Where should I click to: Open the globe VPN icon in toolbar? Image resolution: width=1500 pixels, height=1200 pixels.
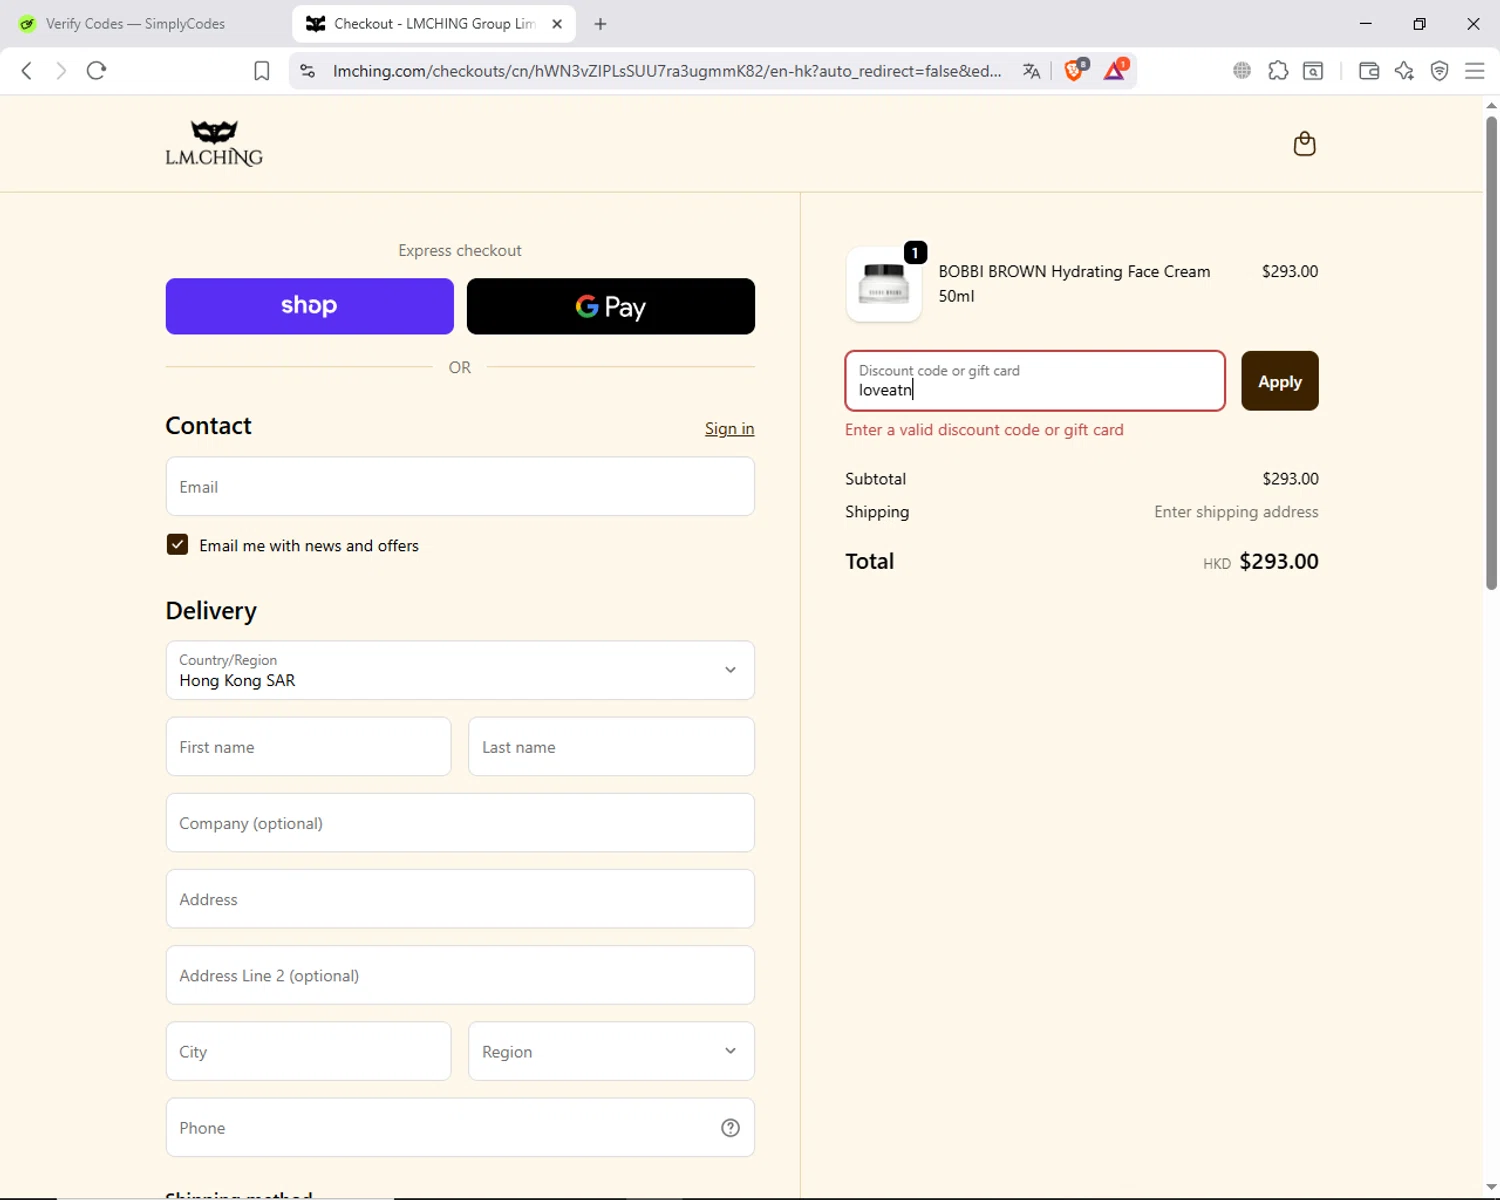point(1242,71)
